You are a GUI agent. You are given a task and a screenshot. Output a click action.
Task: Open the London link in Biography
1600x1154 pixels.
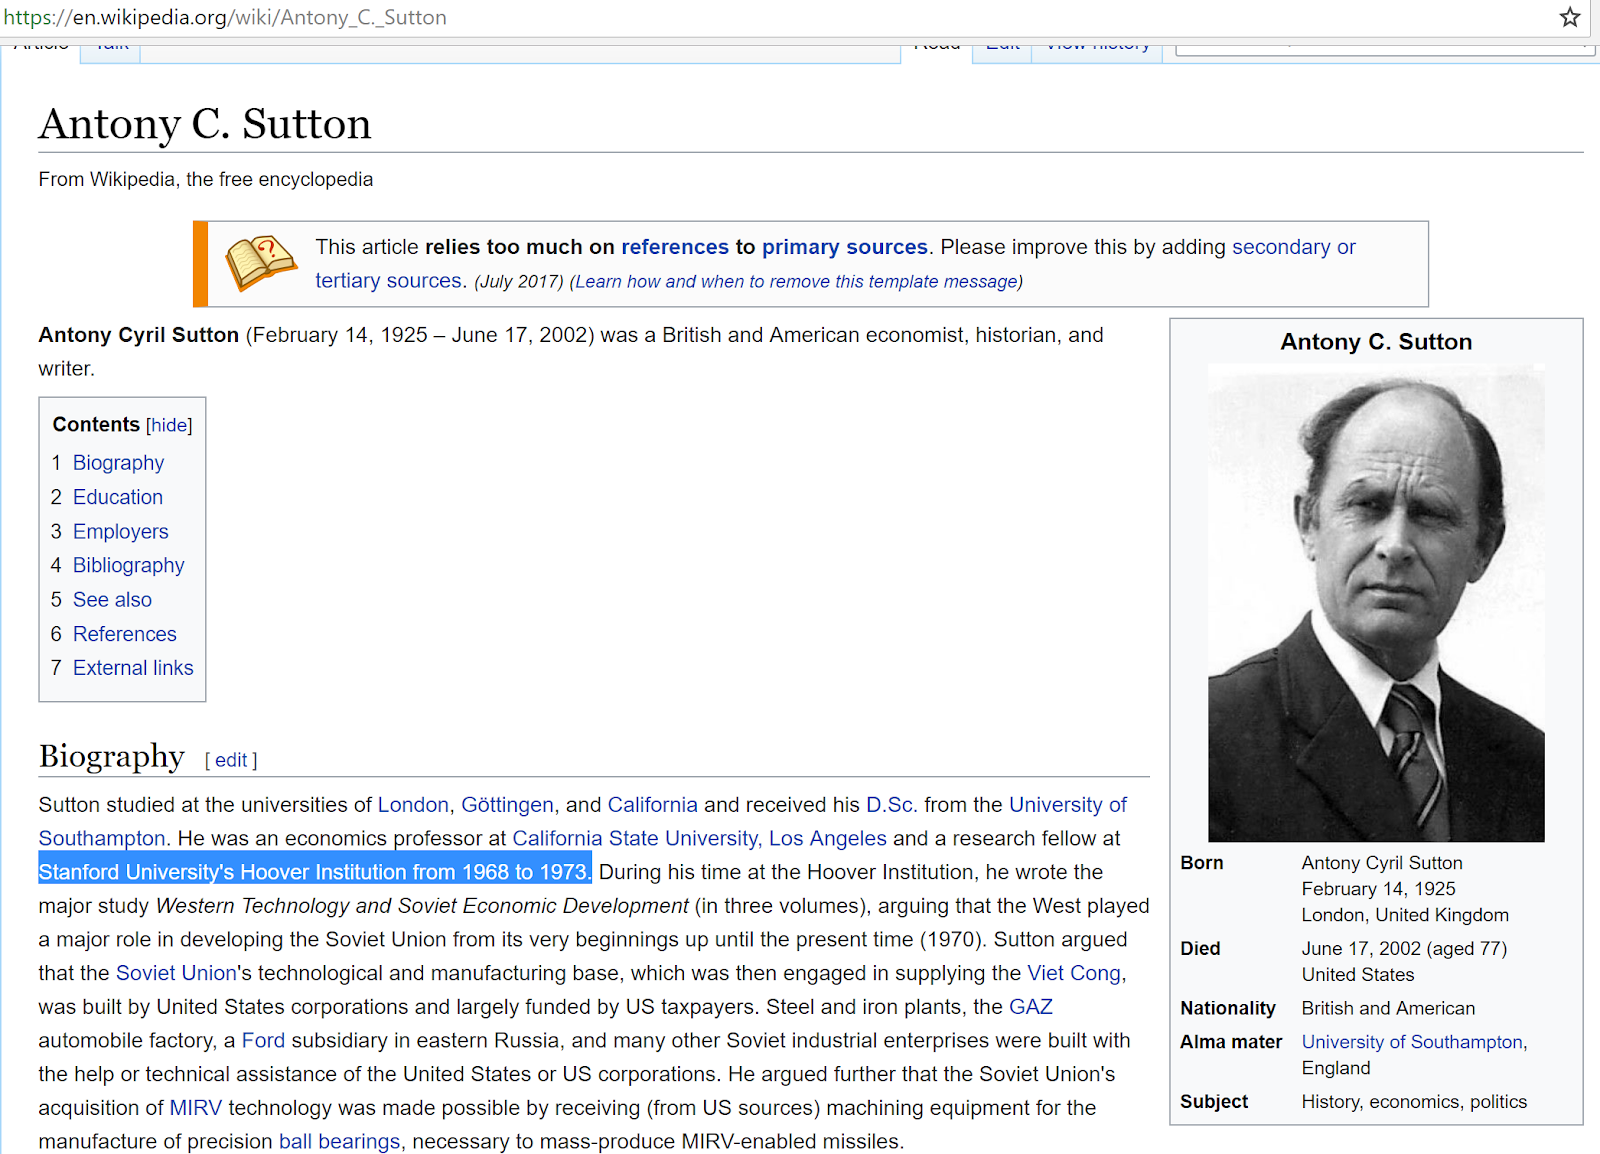click(x=413, y=805)
